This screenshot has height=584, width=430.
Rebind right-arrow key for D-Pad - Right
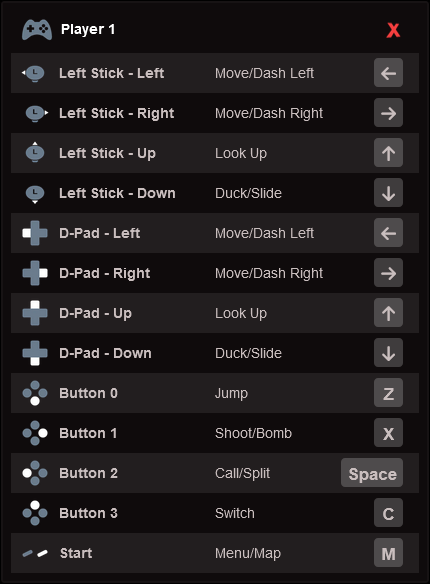388,273
